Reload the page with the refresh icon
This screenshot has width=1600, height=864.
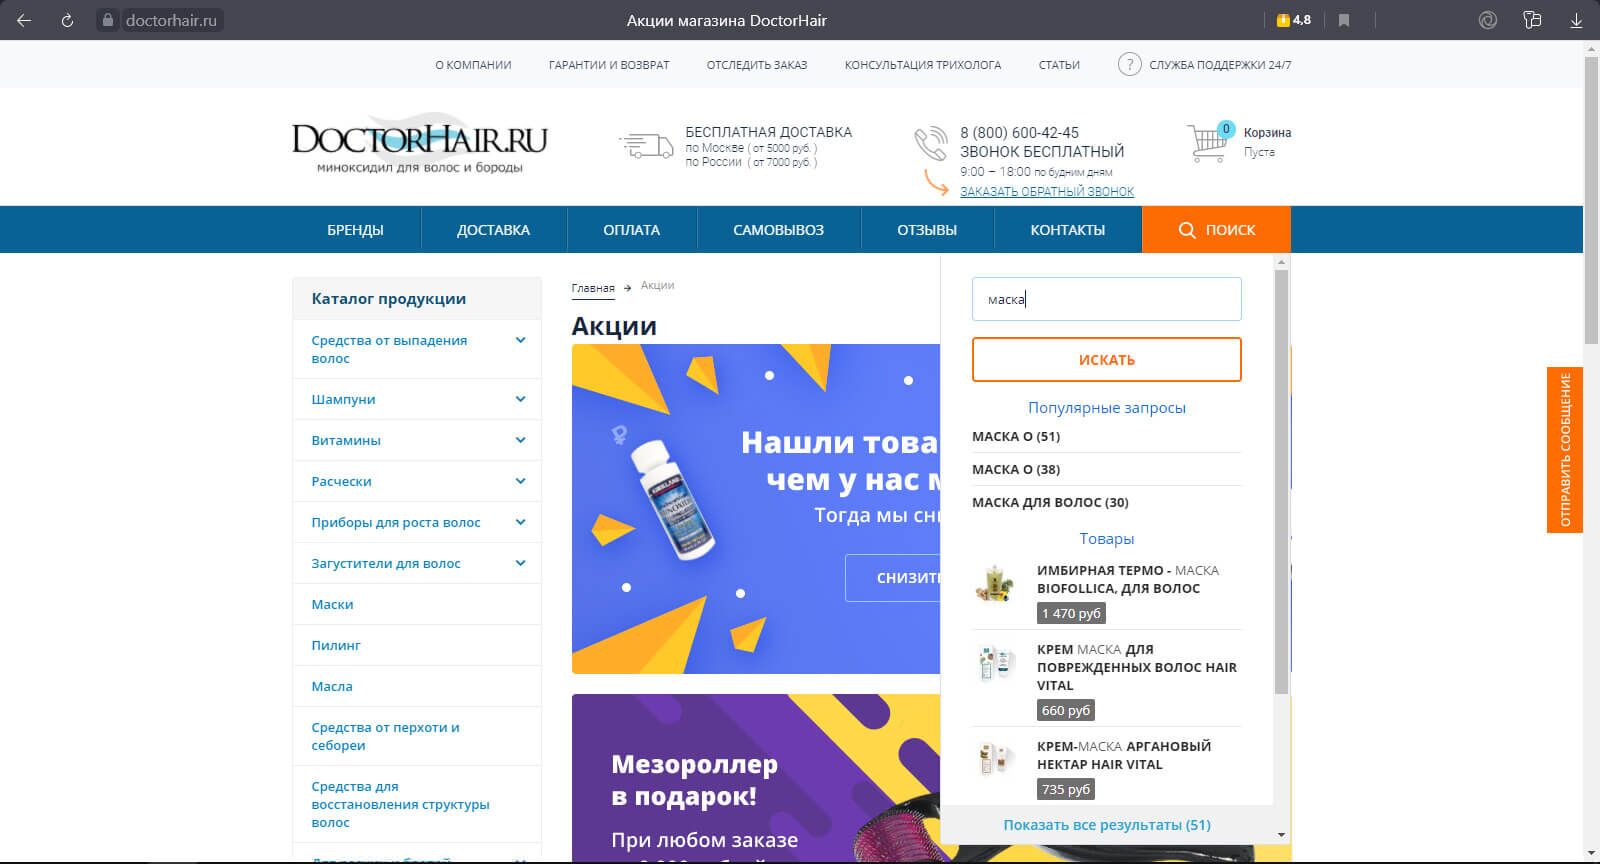(67, 20)
